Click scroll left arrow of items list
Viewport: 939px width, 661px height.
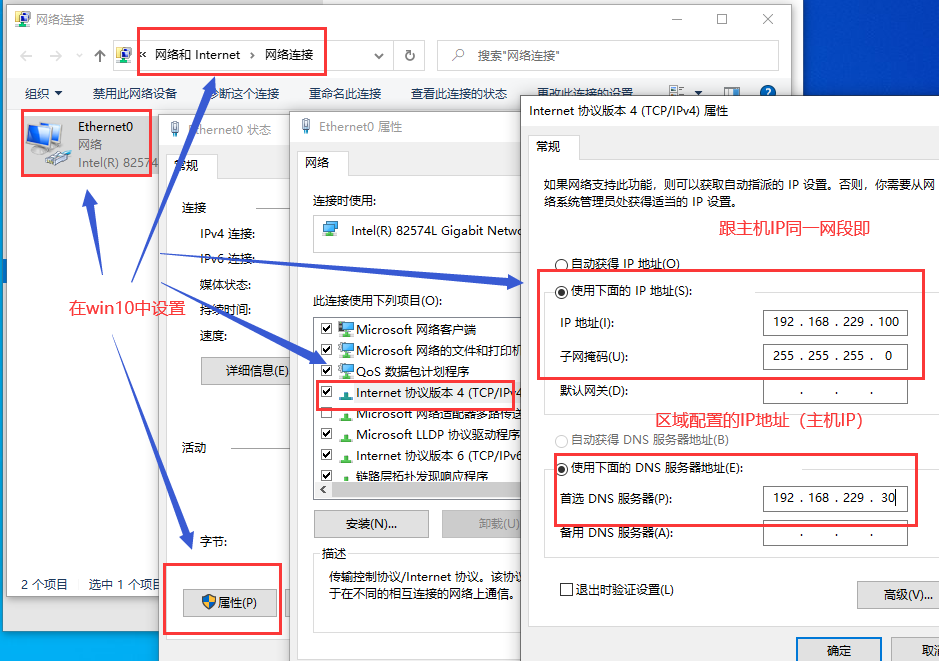pyautogui.click(x=323, y=490)
